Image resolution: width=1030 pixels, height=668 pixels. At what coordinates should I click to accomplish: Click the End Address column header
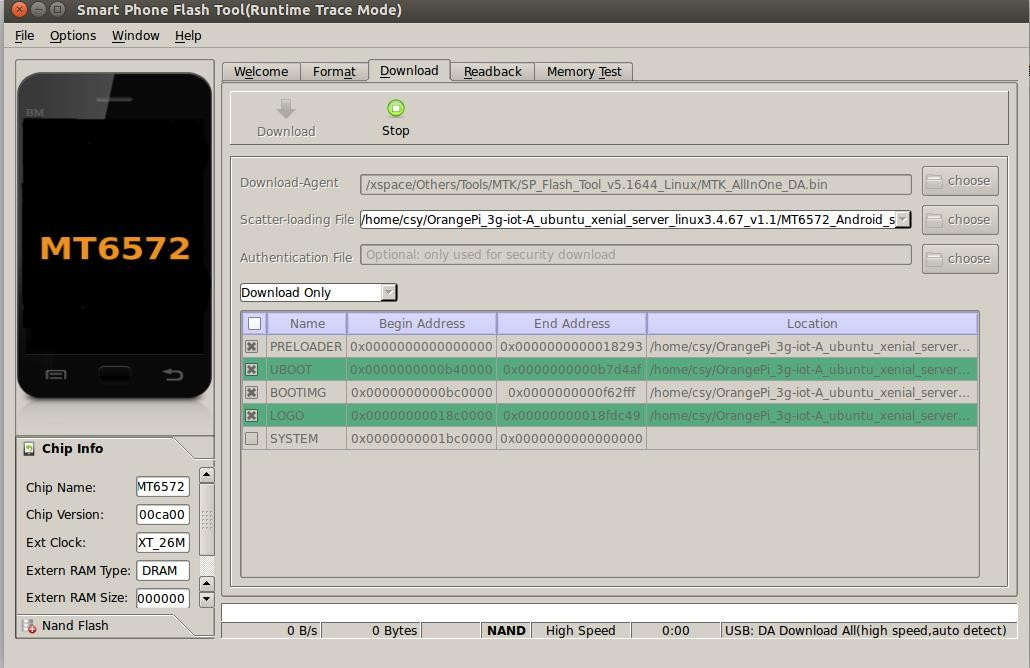[571, 323]
